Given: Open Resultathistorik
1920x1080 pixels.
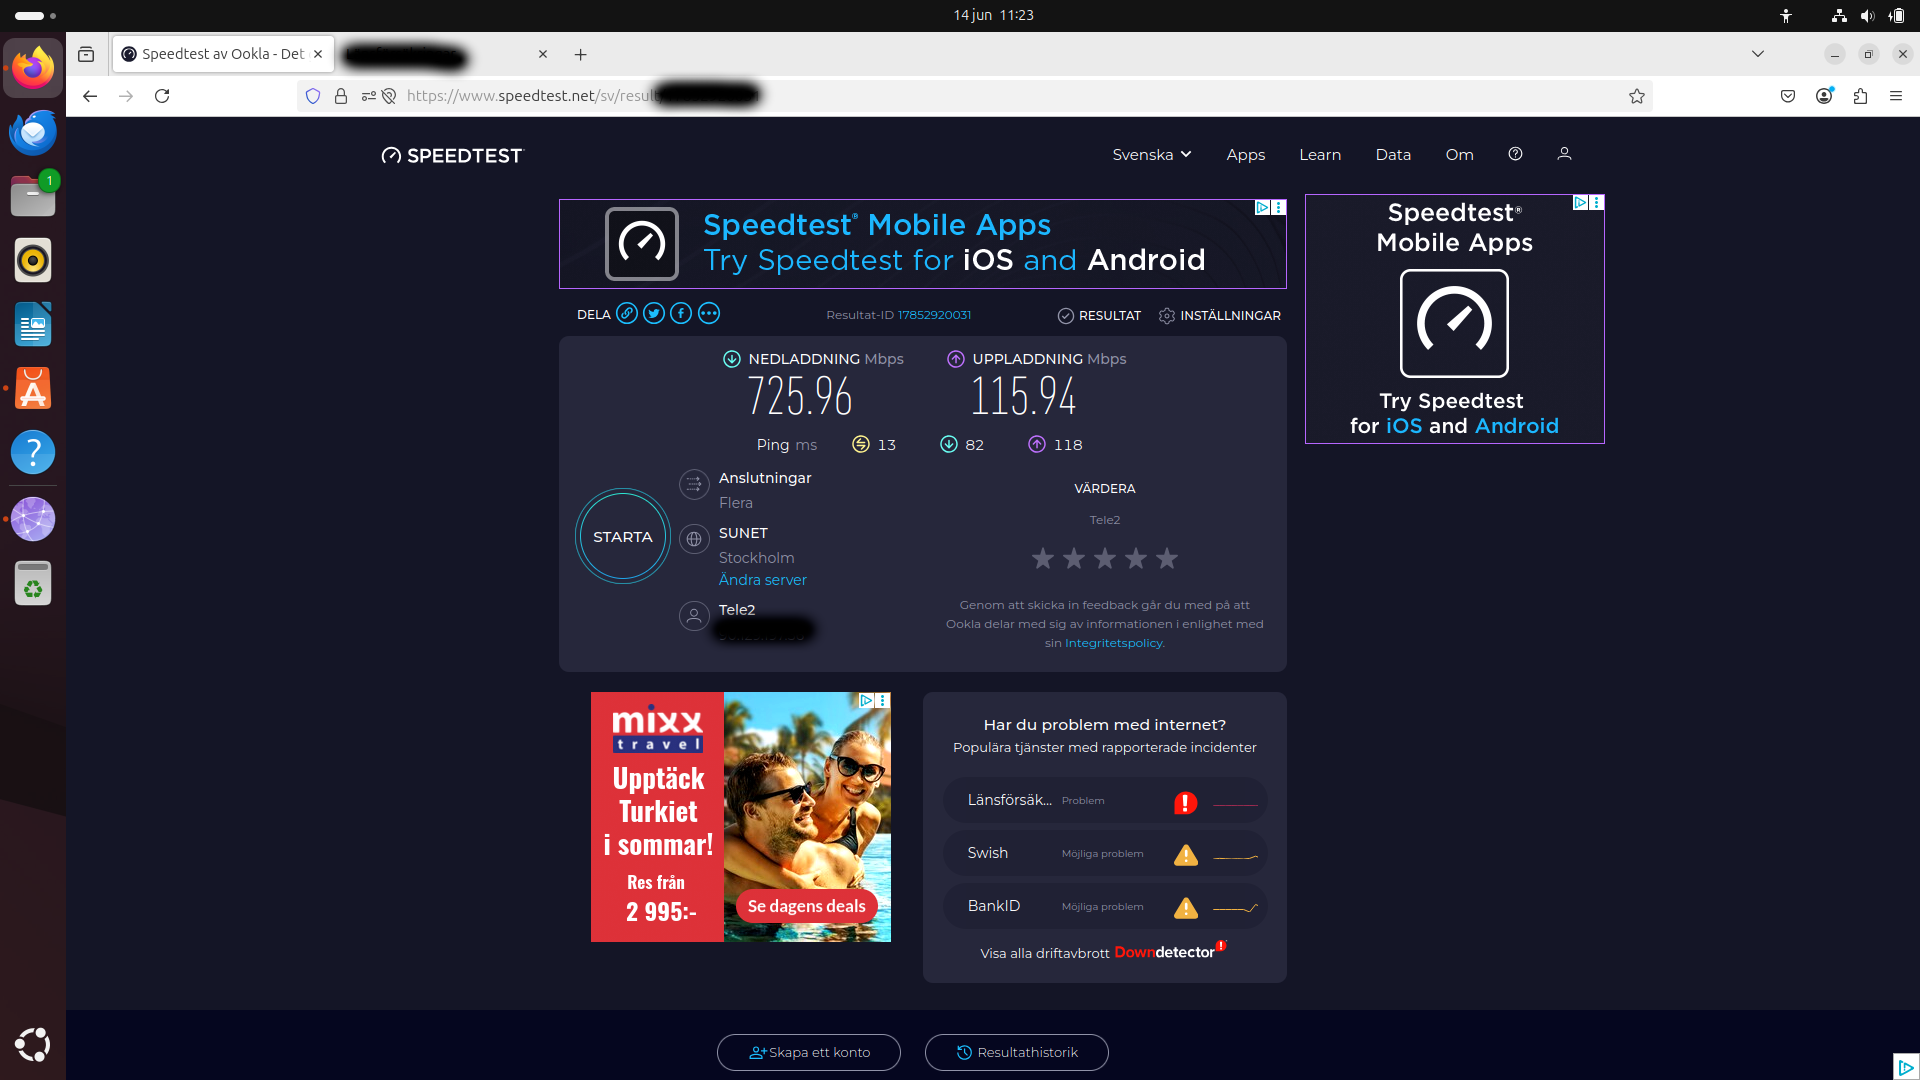Looking at the screenshot, I should (1017, 1052).
